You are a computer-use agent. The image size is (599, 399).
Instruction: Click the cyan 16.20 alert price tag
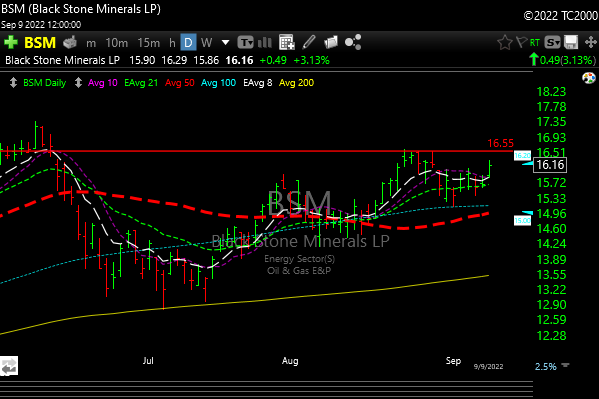click(522, 156)
